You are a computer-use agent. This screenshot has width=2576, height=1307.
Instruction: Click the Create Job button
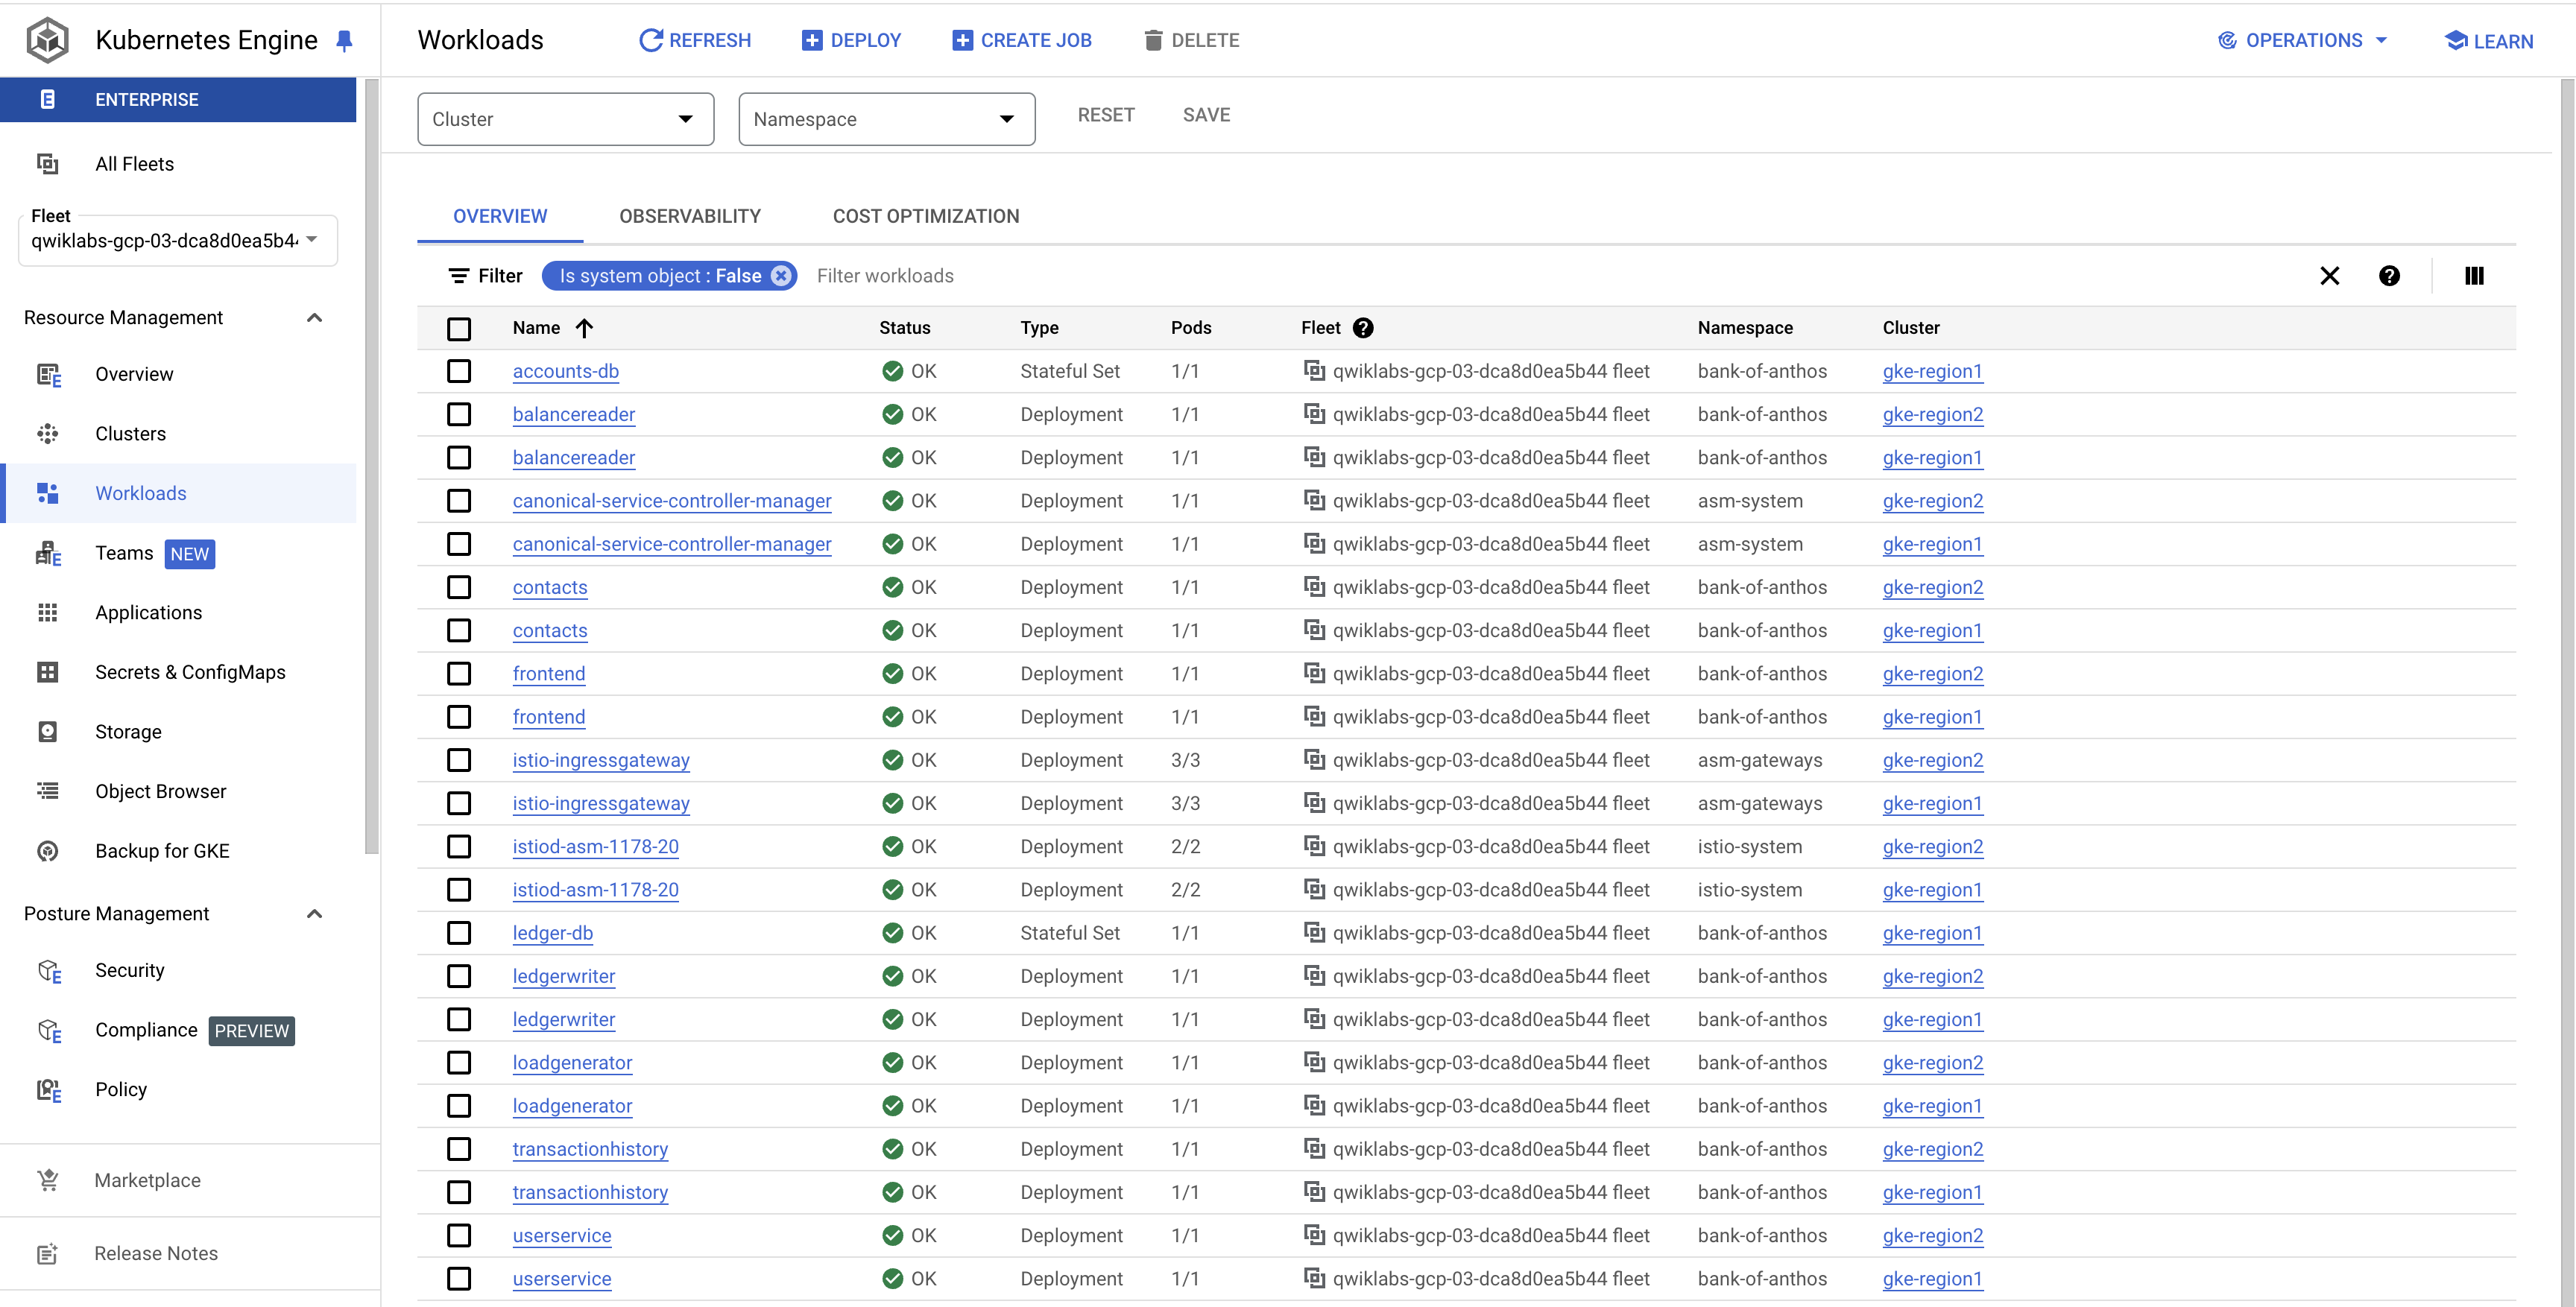pos(1022,40)
